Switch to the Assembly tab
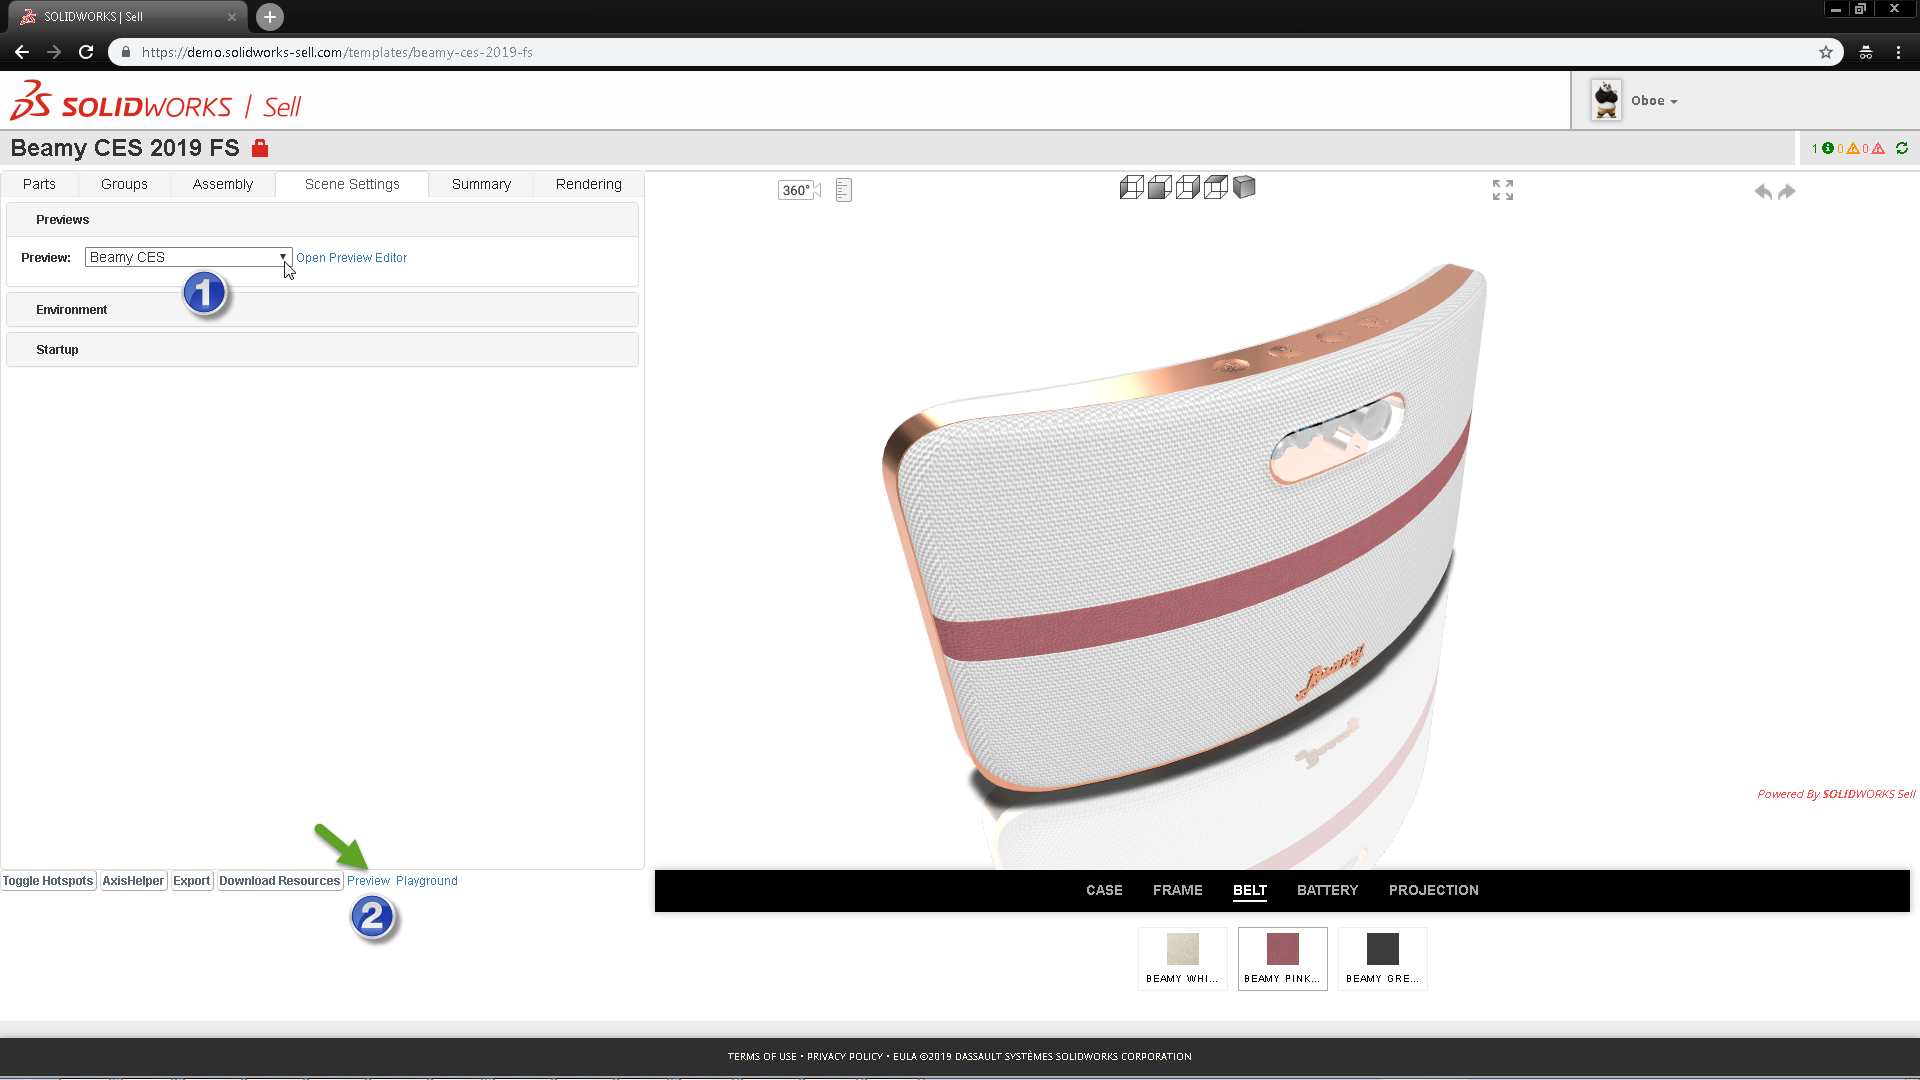This screenshot has height=1080, width=1920. pyautogui.click(x=222, y=184)
